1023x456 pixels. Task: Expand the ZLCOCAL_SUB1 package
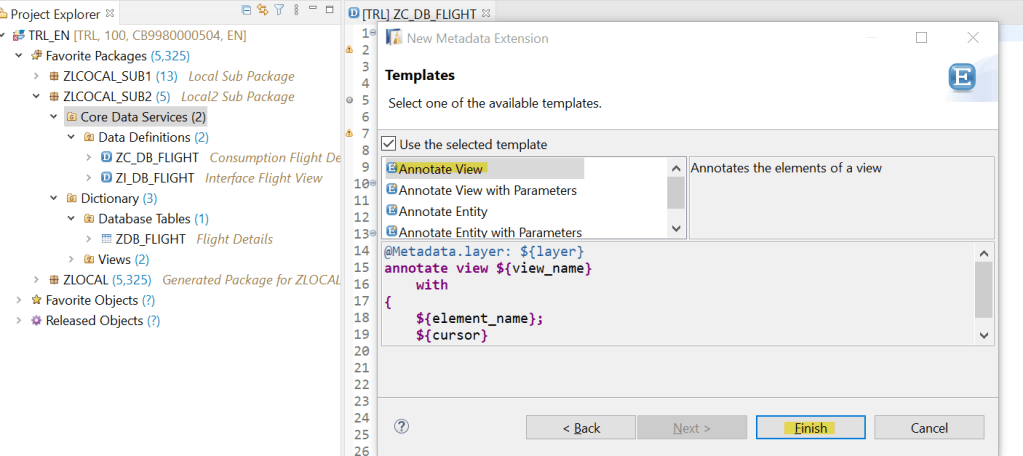point(37,76)
